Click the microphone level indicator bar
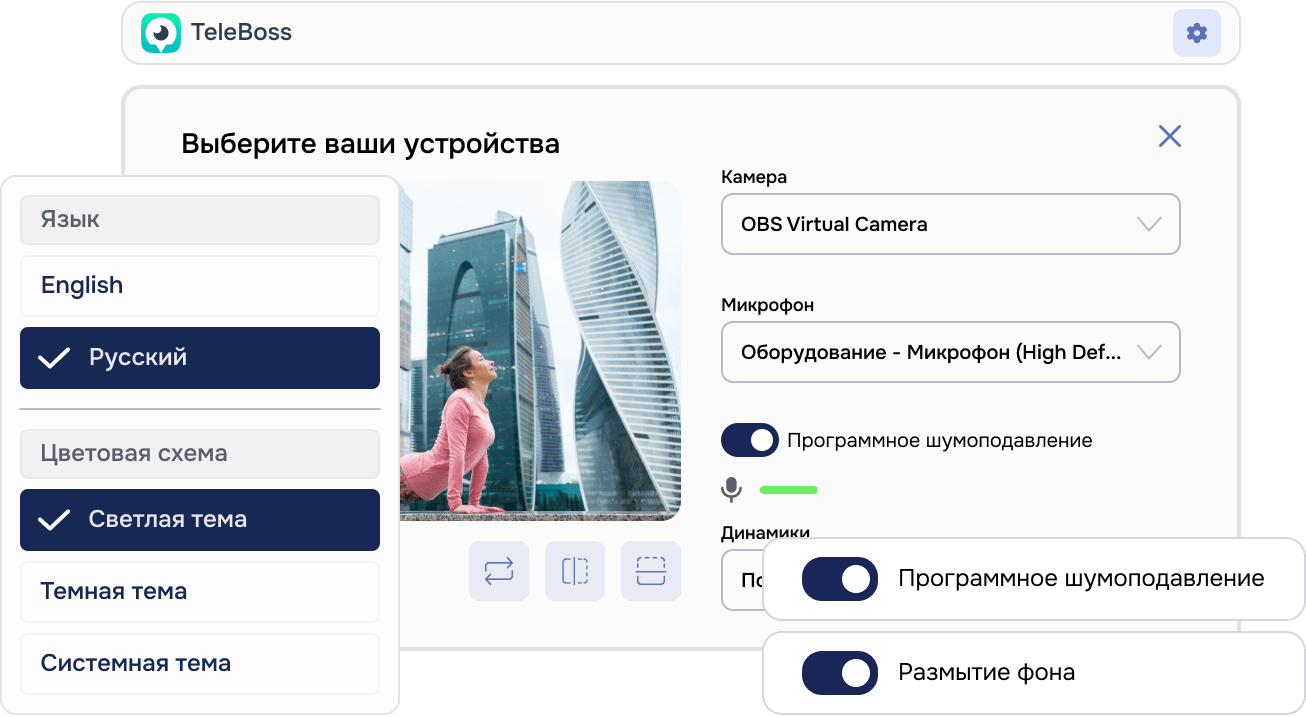Screen dimensions: 1306x717 [x=789, y=489]
